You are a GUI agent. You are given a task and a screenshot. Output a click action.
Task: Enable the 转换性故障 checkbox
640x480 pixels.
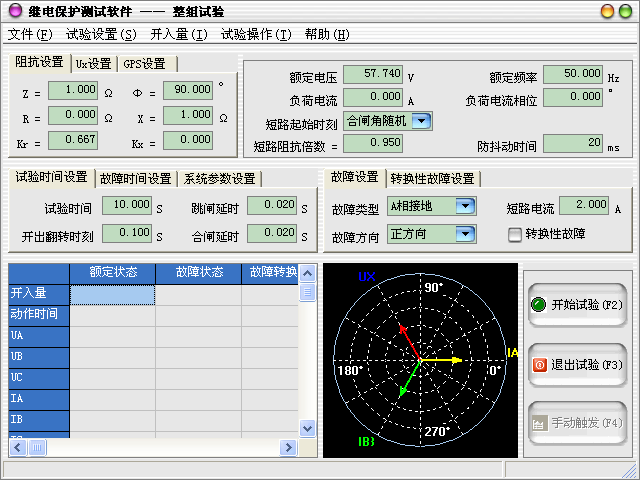click(x=515, y=234)
